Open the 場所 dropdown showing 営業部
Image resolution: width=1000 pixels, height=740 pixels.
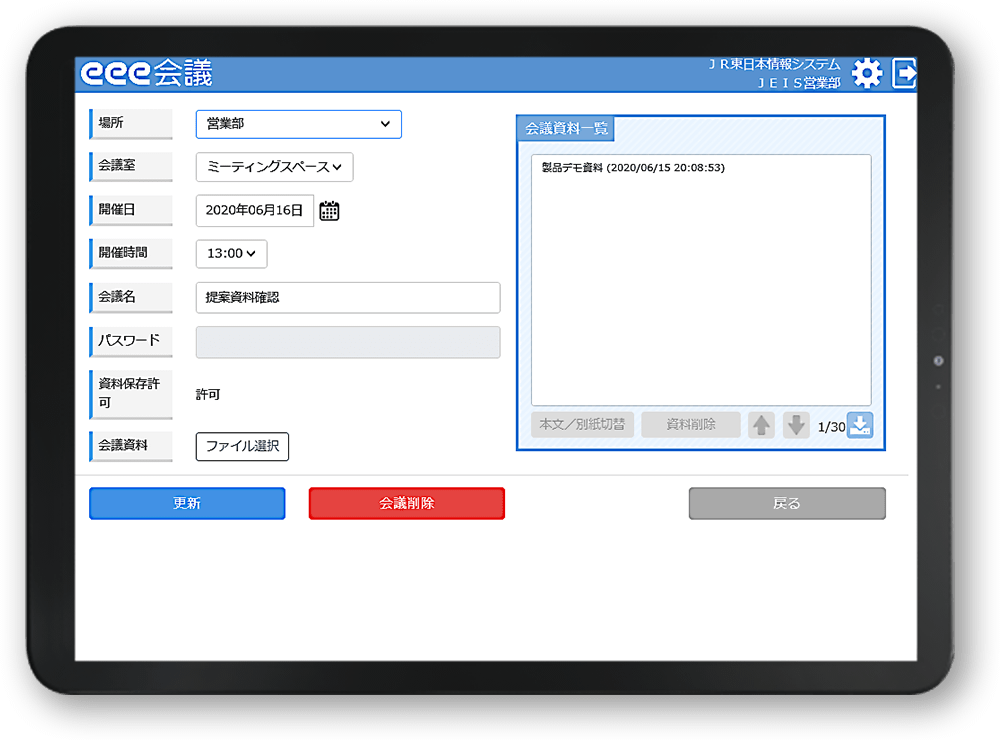pos(298,124)
